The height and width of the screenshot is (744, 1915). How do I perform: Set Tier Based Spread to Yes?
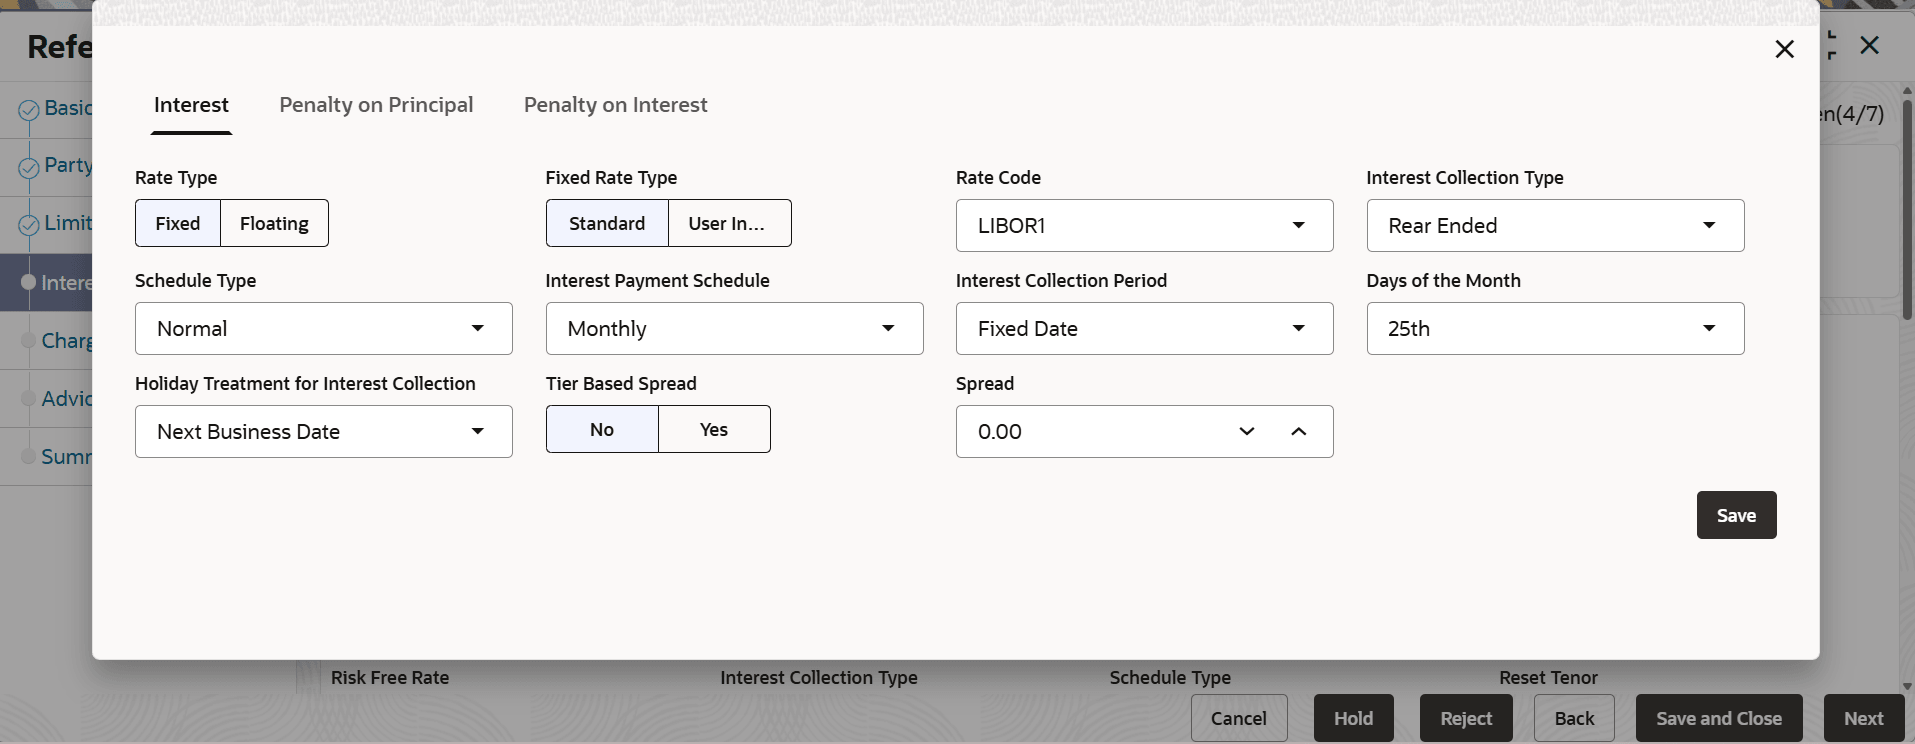714,429
